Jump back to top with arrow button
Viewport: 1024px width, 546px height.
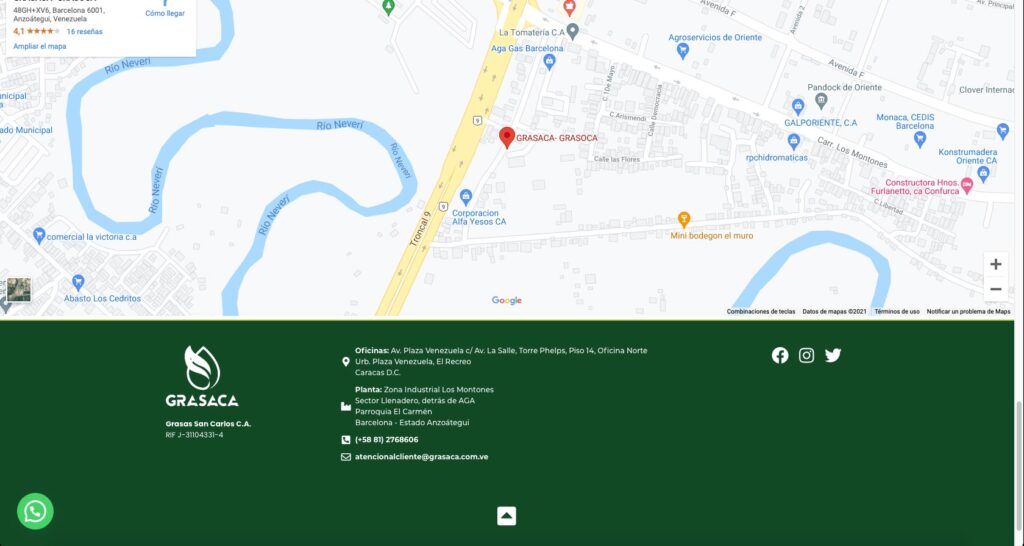(506, 516)
